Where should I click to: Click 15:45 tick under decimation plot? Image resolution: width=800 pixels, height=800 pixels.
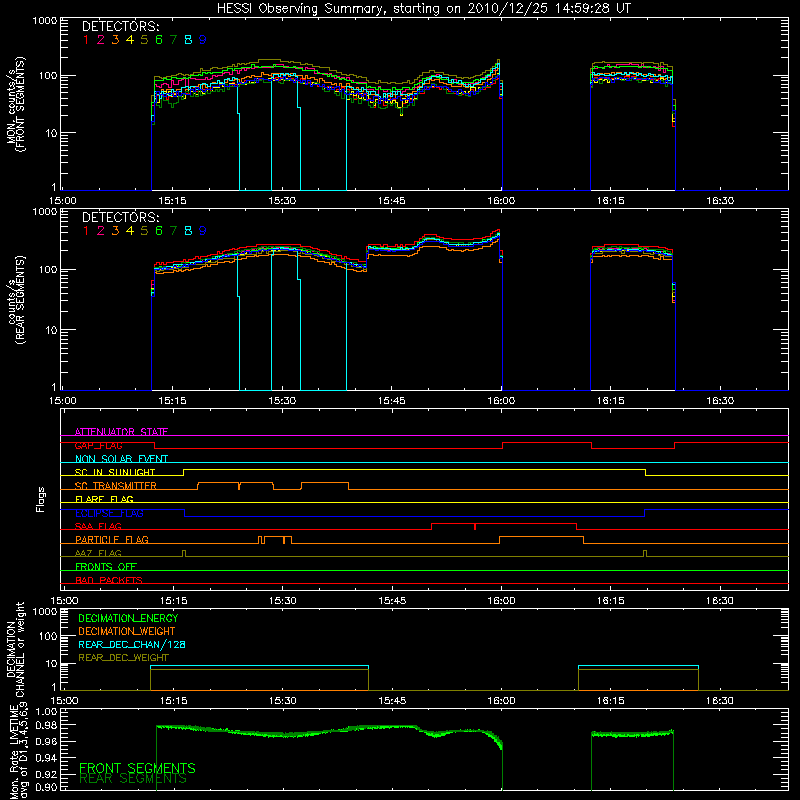[x=392, y=701]
